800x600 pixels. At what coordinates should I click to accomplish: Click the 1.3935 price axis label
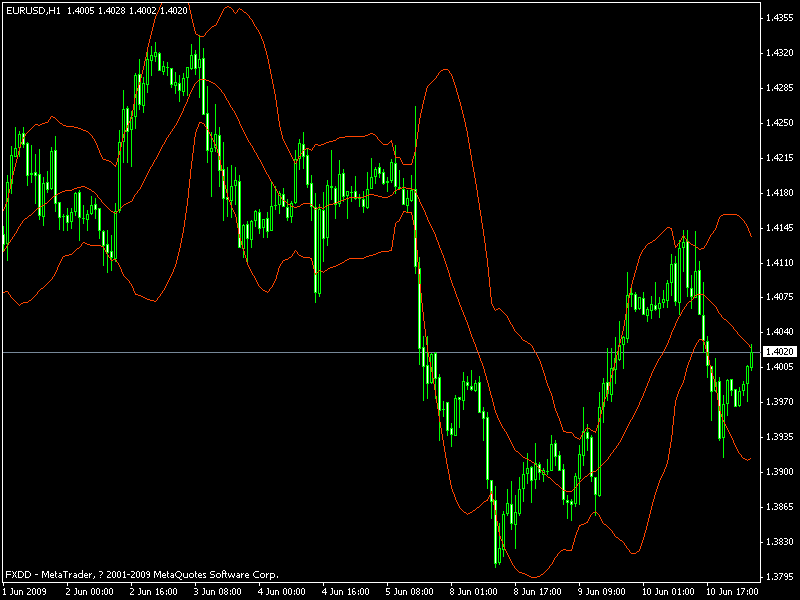point(780,437)
